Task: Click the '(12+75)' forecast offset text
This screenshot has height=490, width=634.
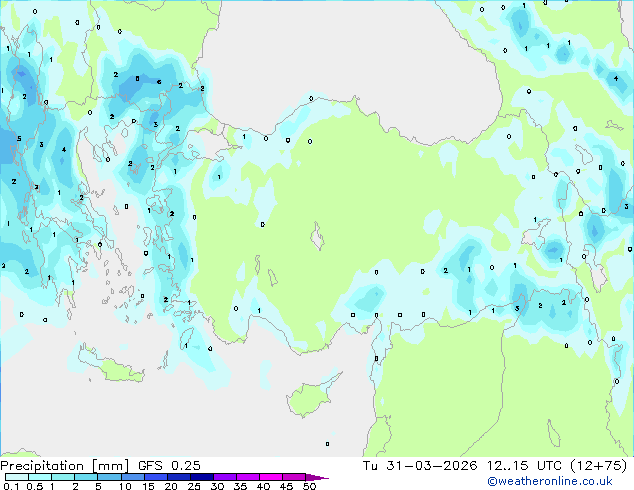Action: (598, 466)
